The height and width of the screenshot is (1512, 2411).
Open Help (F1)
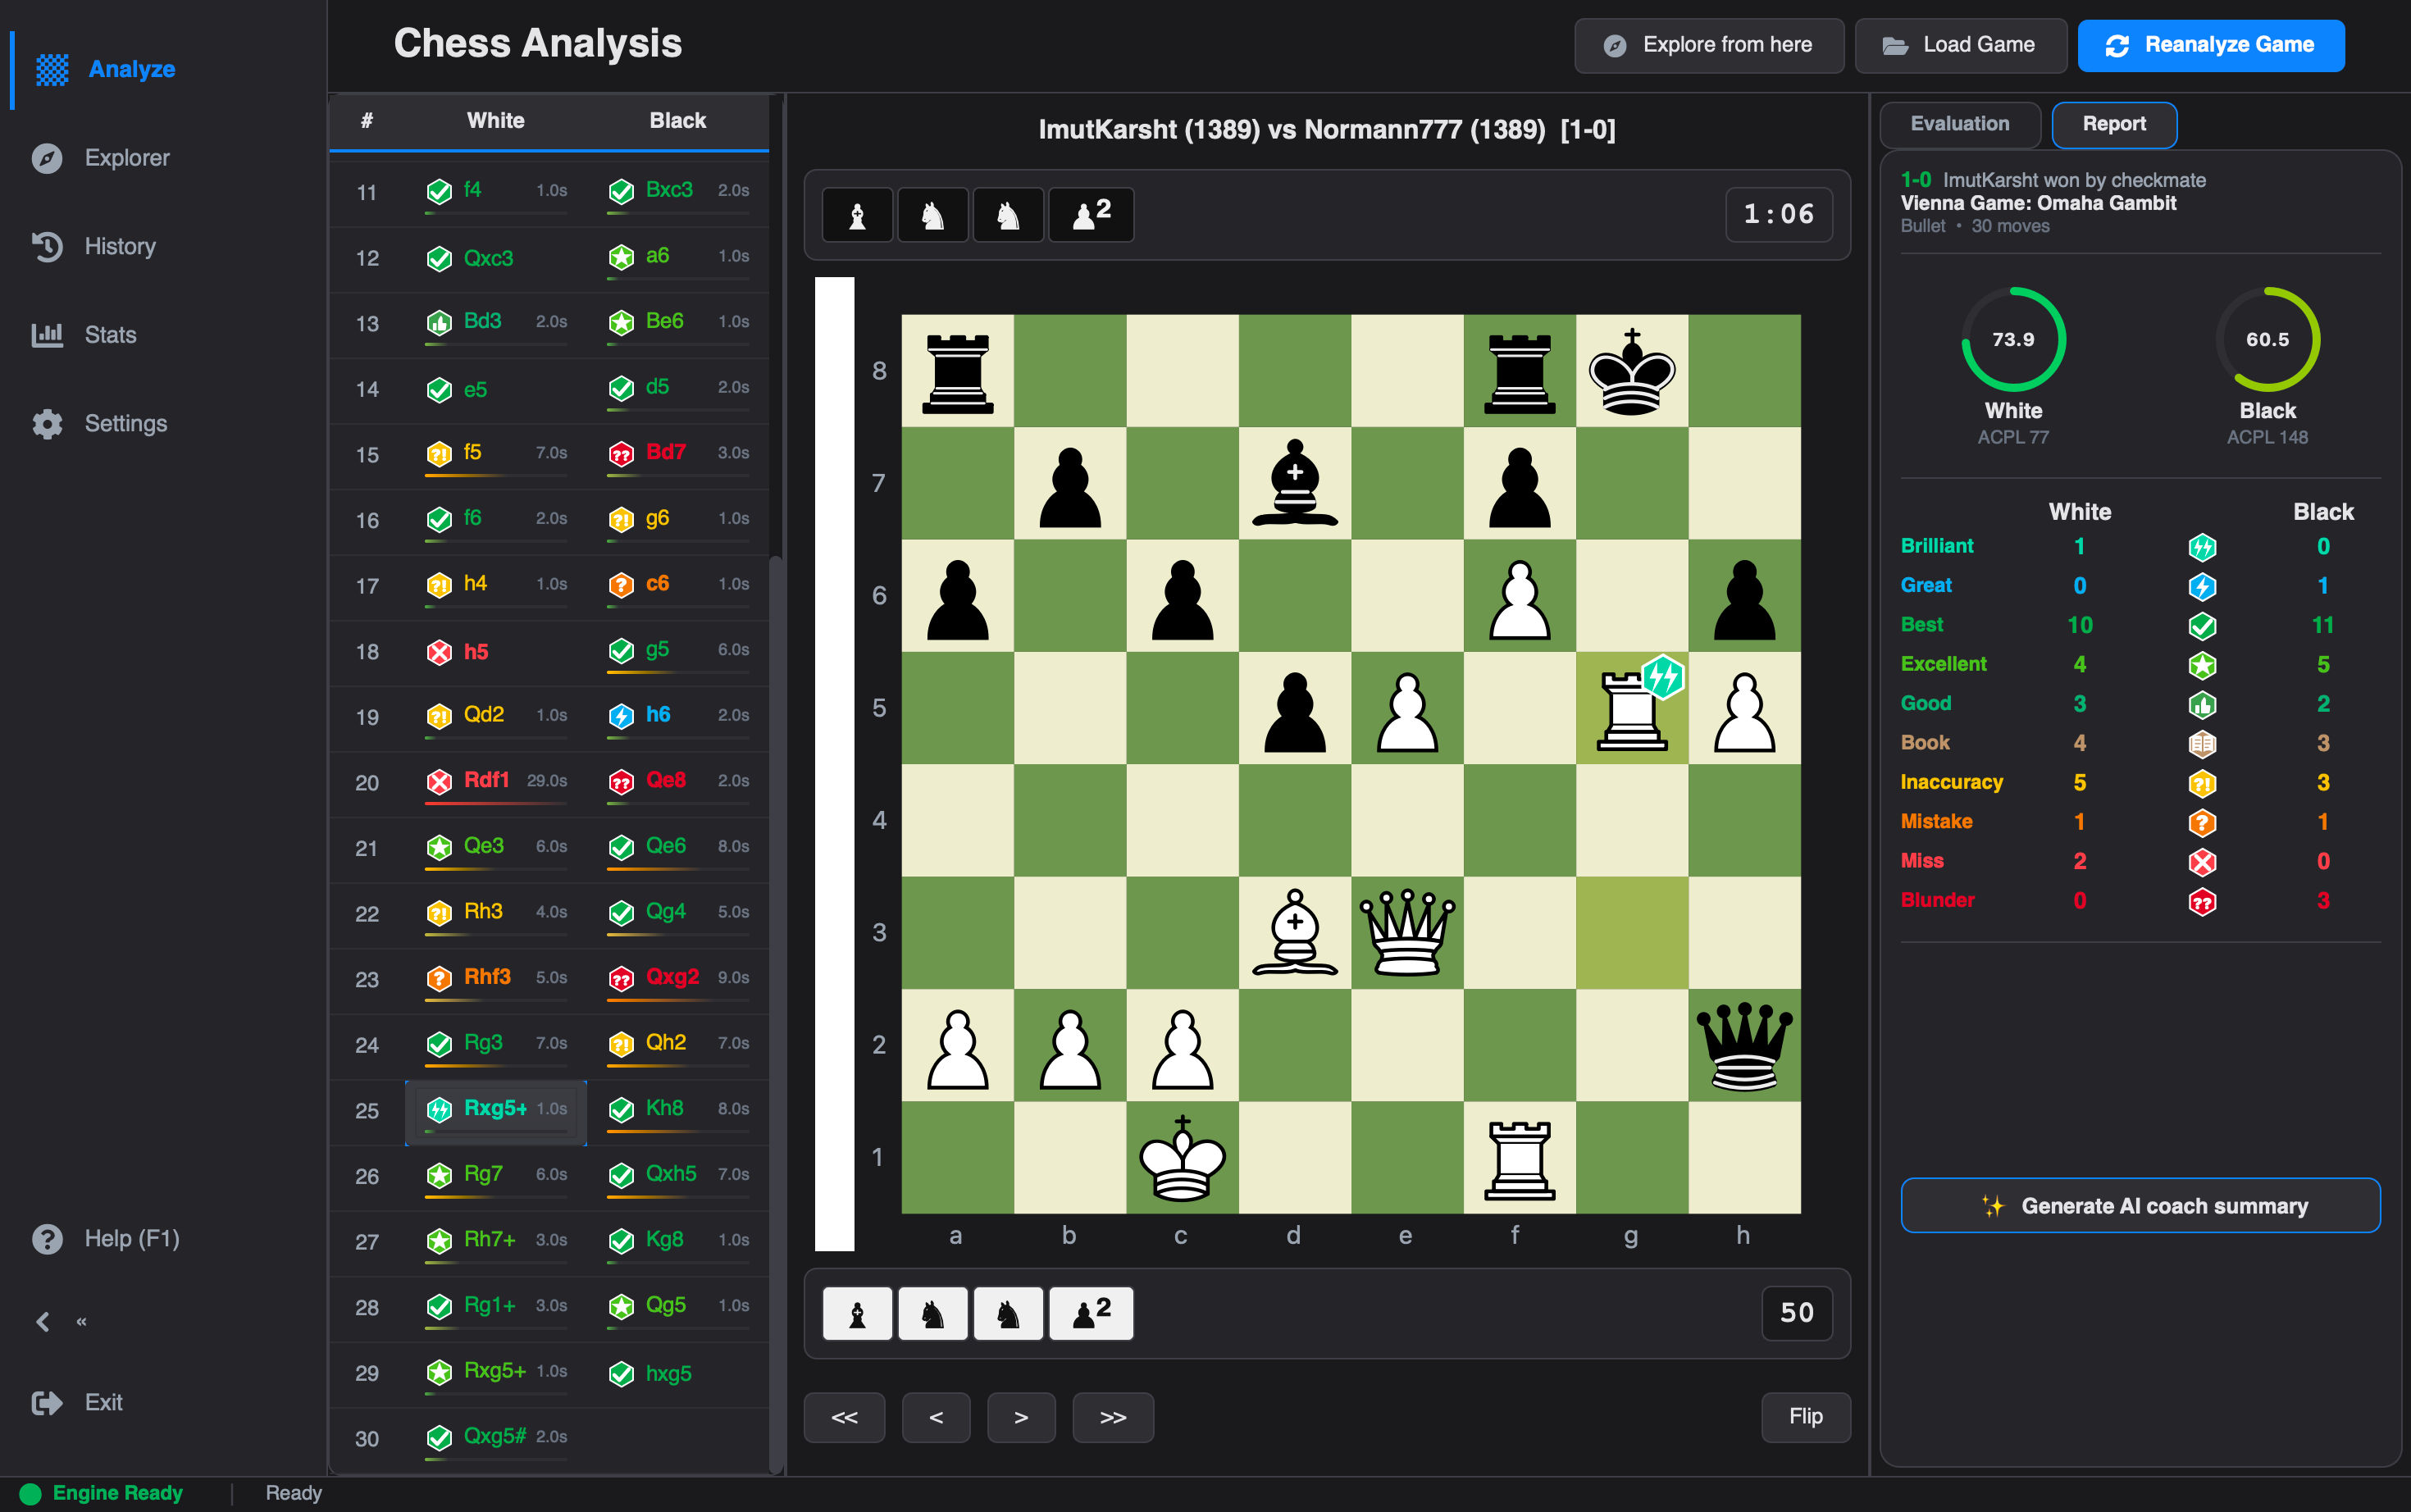[x=105, y=1238]
